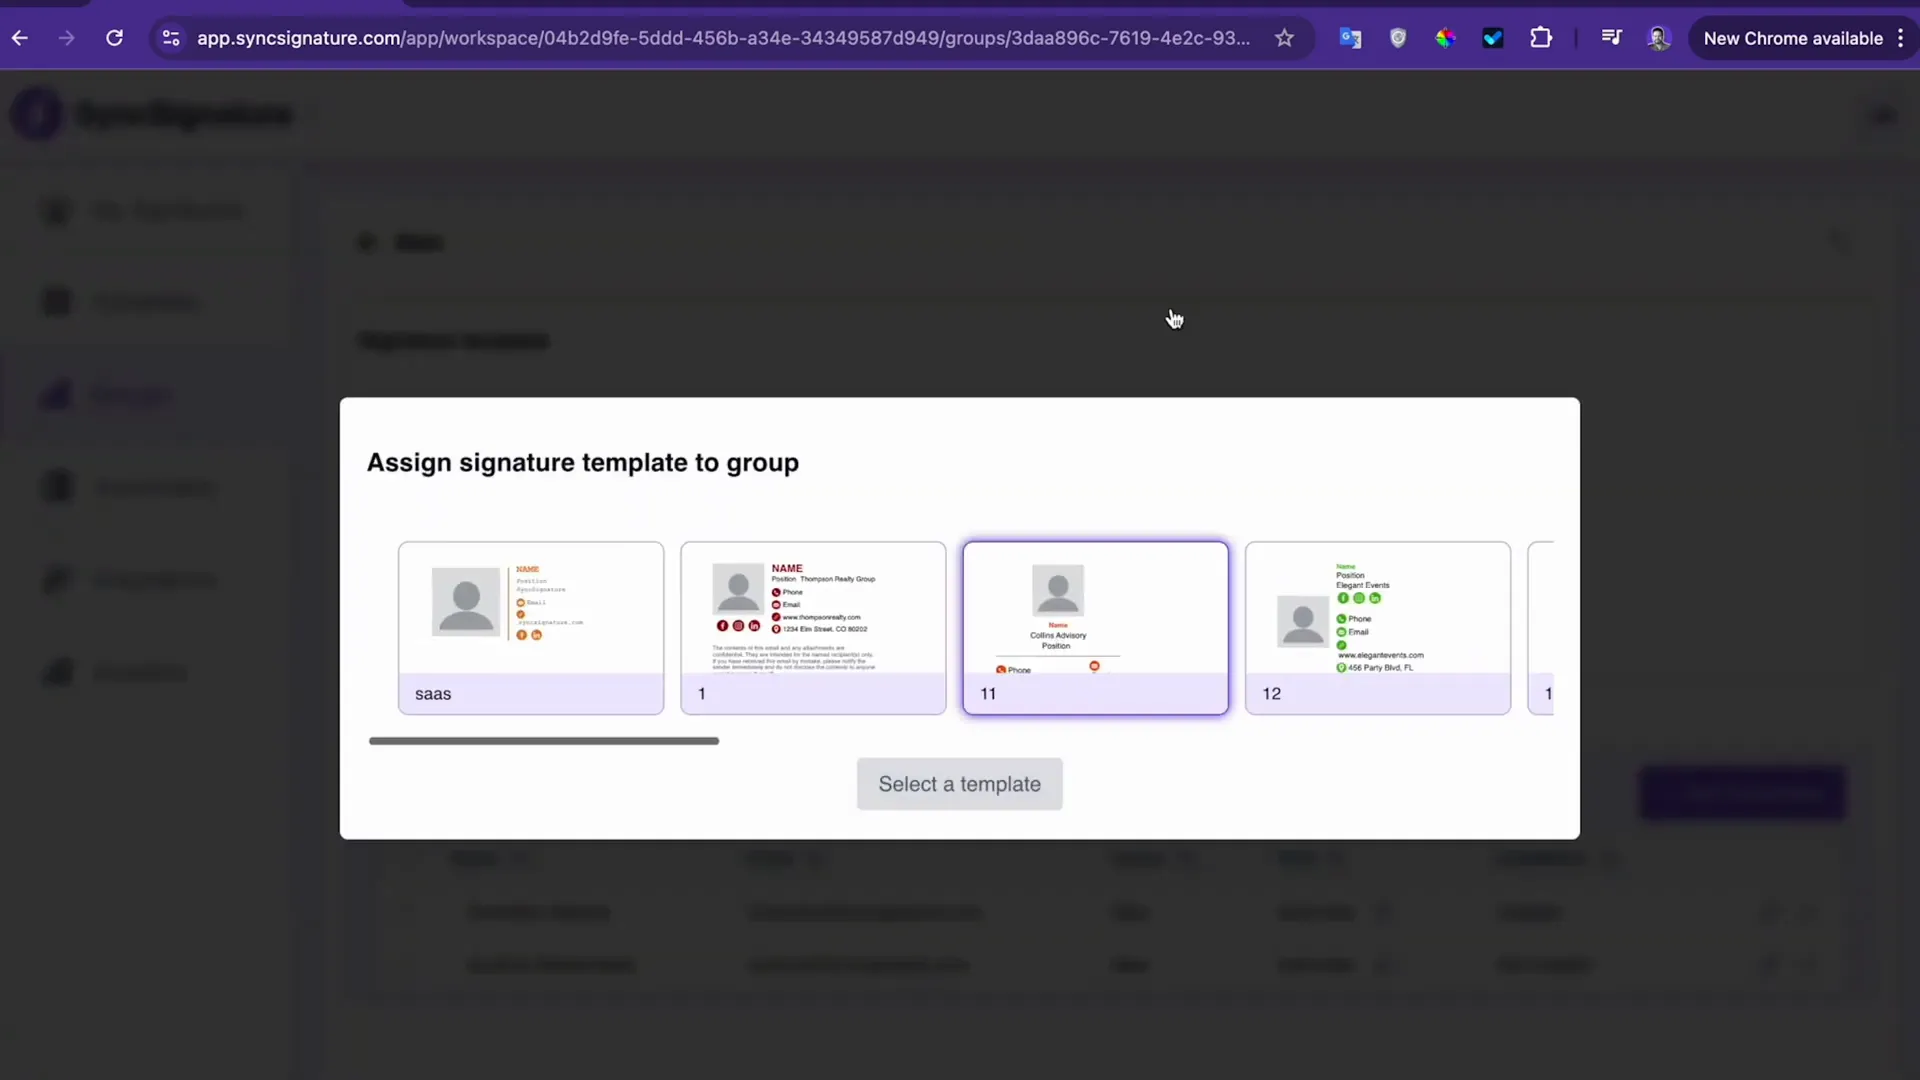
Task: Go forward in browser history
Action: click(x=66, y=38)
